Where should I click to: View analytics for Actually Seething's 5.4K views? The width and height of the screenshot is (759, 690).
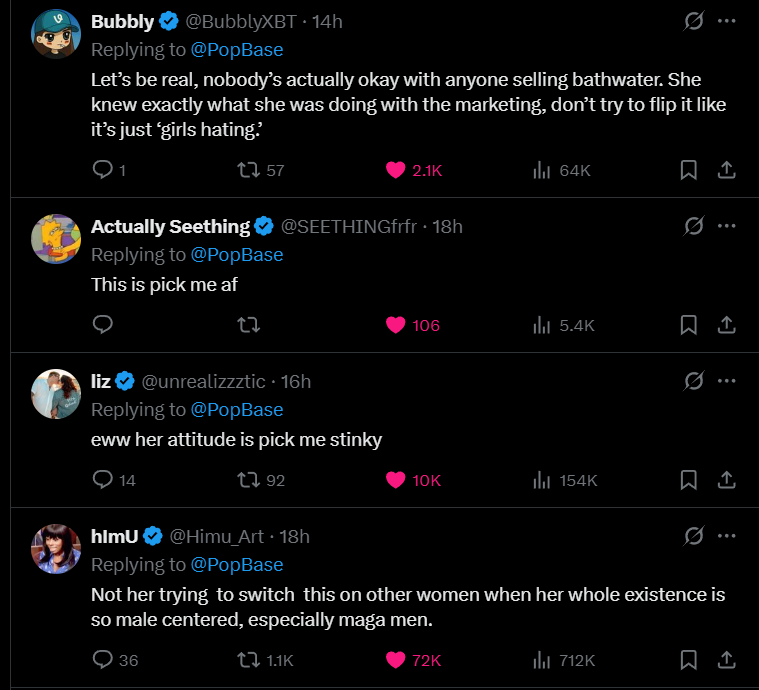(x=564, y=325)
